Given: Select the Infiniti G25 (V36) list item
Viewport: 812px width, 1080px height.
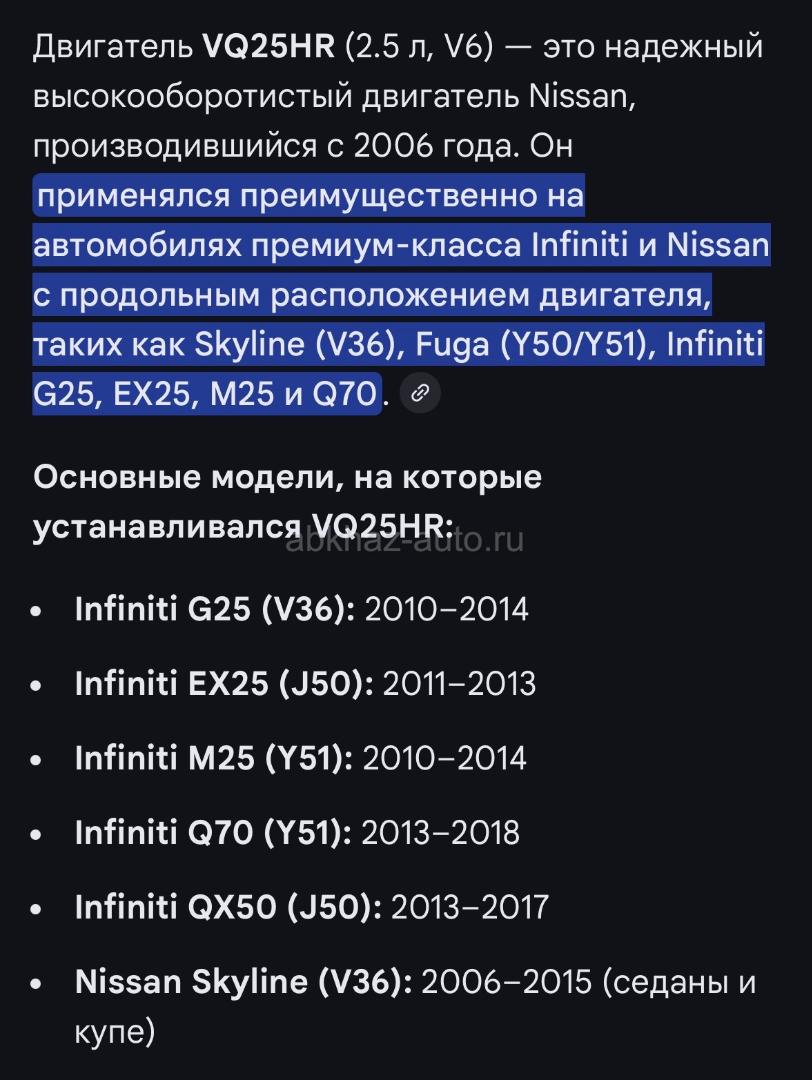Looking at the screenshot, I should pos(214,608).
